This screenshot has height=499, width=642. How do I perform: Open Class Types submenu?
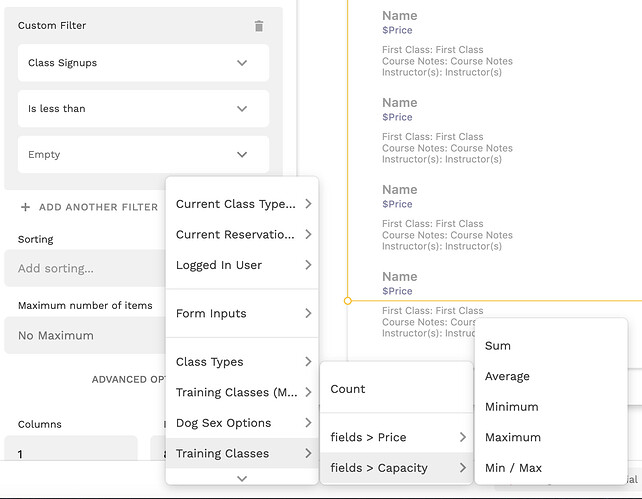tap(242, 362)
